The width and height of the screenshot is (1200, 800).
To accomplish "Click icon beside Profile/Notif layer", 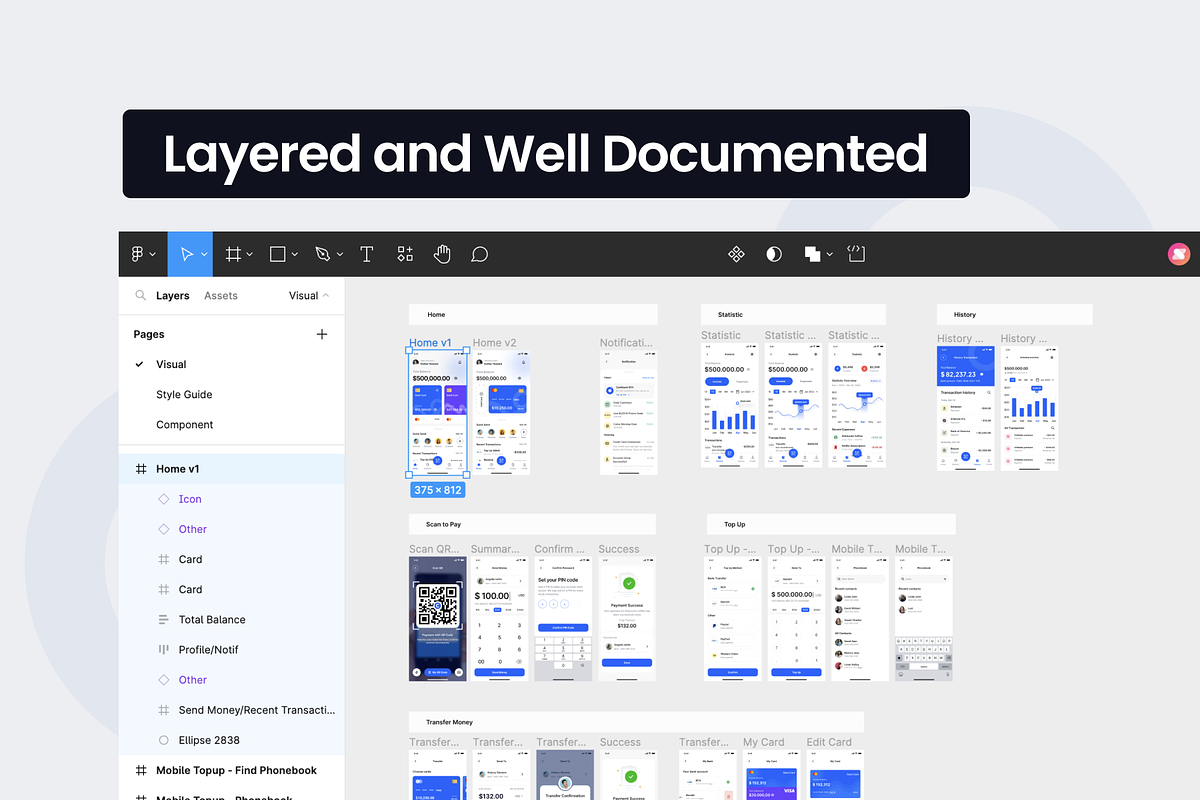I will point(164,649).
